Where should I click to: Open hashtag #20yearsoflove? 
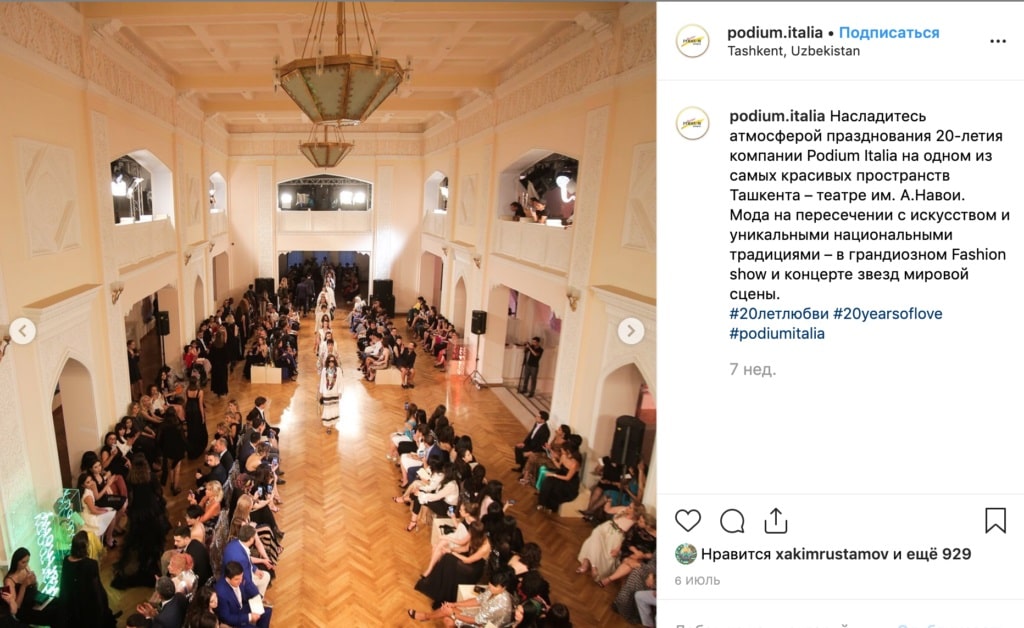click(x=888, y=313)
